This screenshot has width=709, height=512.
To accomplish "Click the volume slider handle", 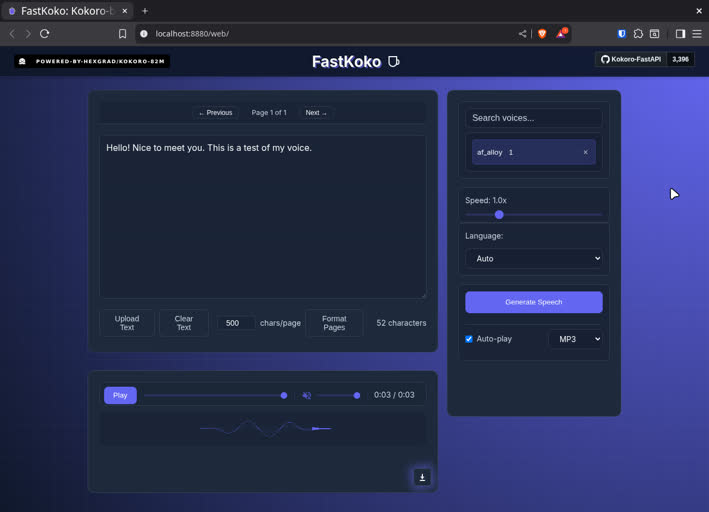I will [357, 396].
